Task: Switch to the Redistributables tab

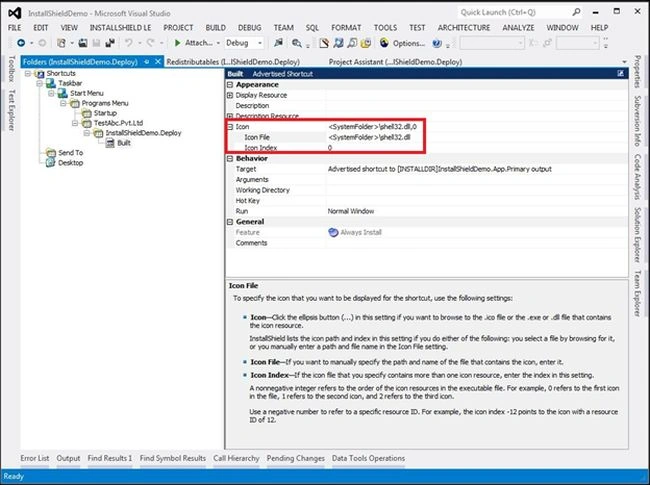Action: click(233, 62)
